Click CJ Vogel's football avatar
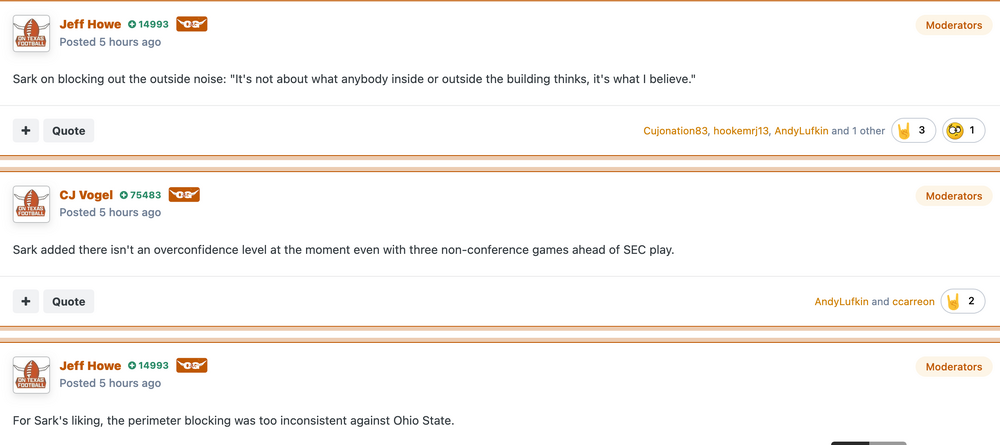 31,204
